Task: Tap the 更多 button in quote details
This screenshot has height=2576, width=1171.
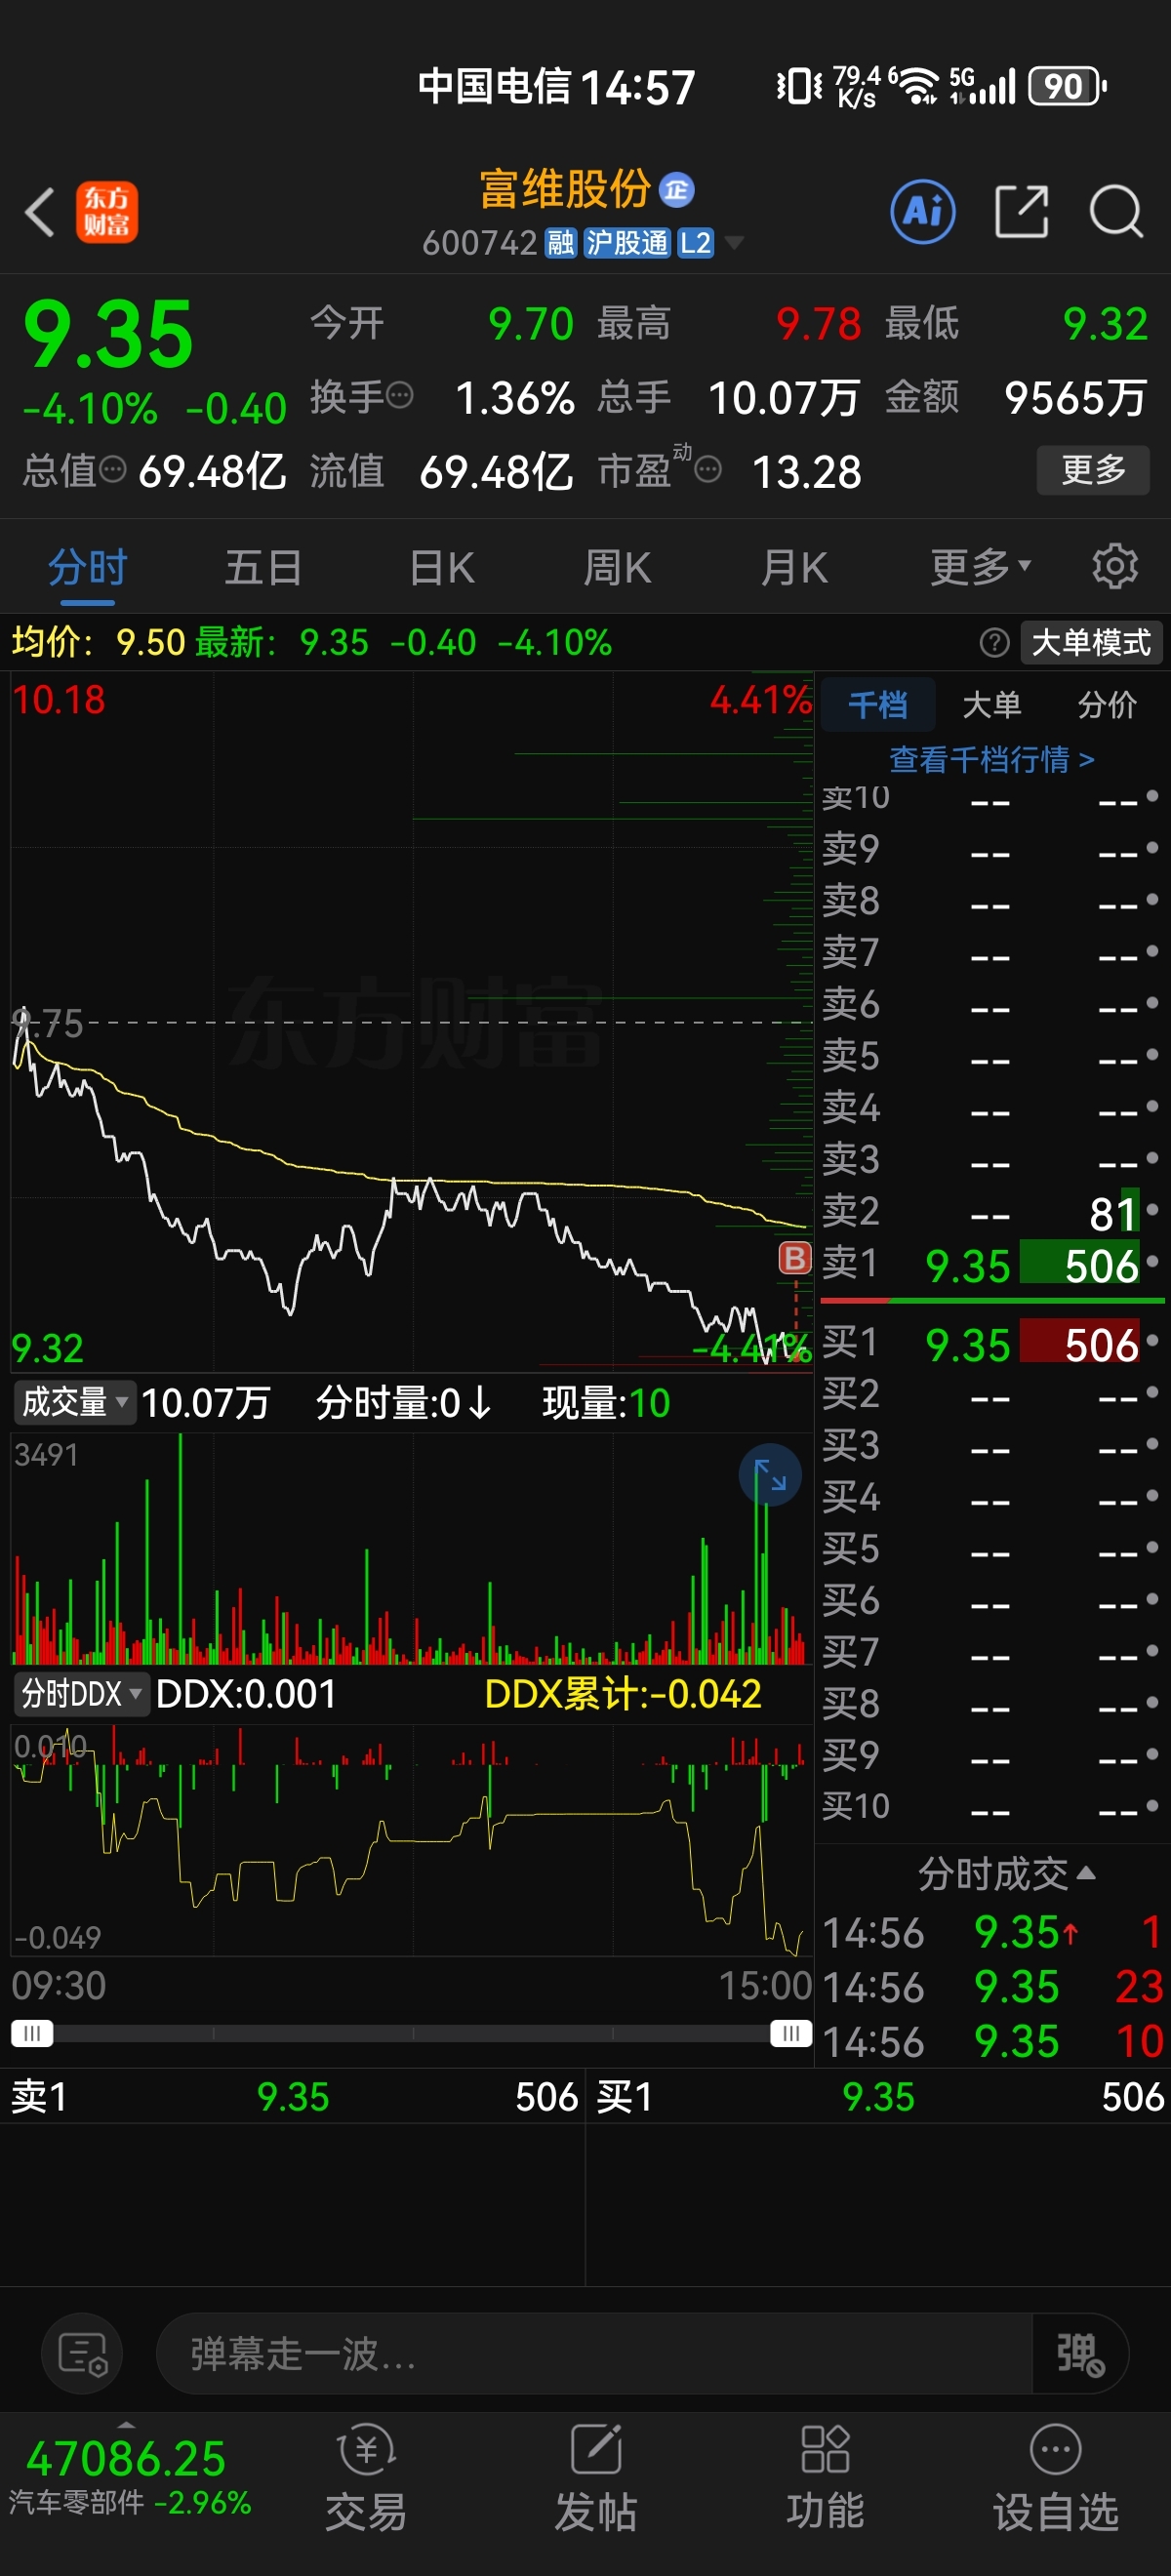Action: (x=1092, y=469)
